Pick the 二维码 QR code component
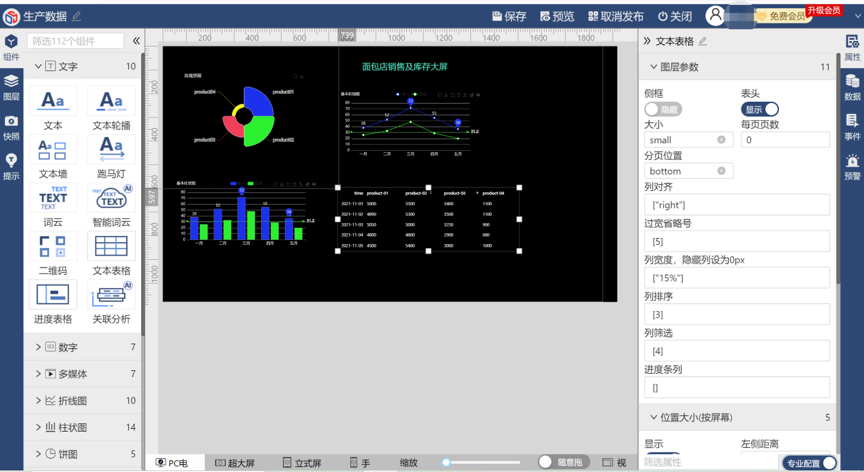 click(x=52, y=246)
